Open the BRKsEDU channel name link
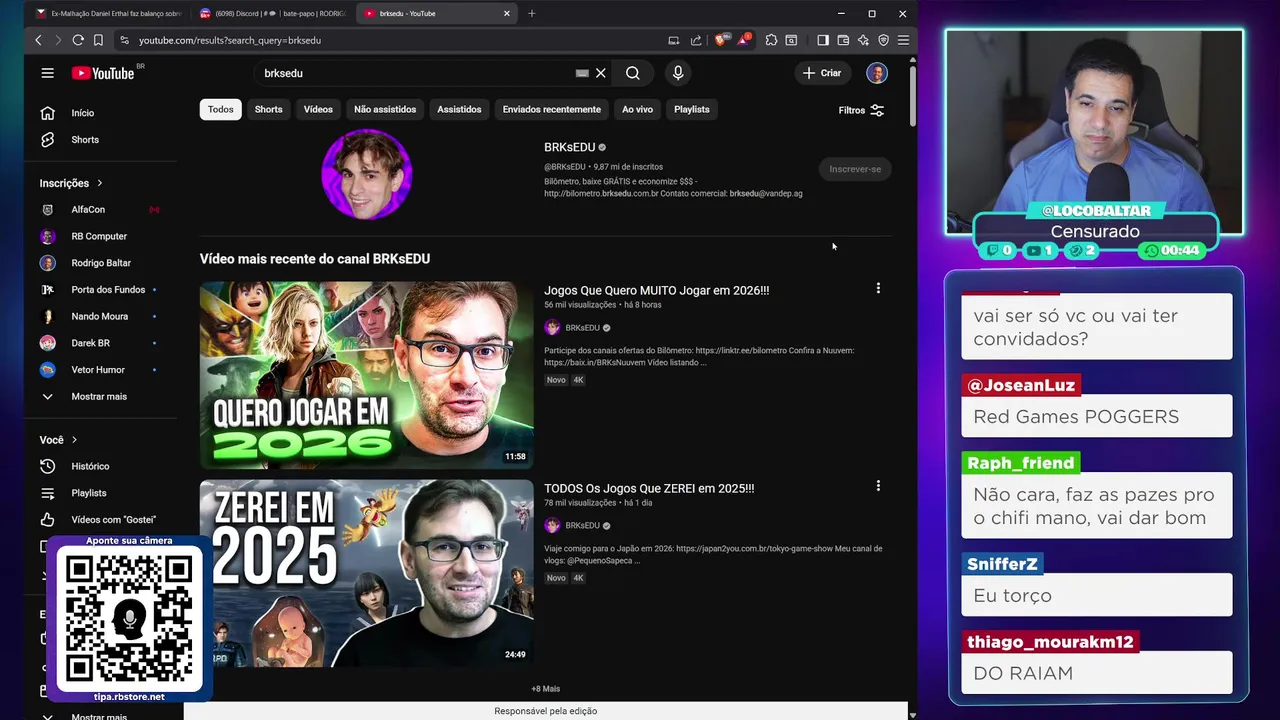 (x=569, y=147)
